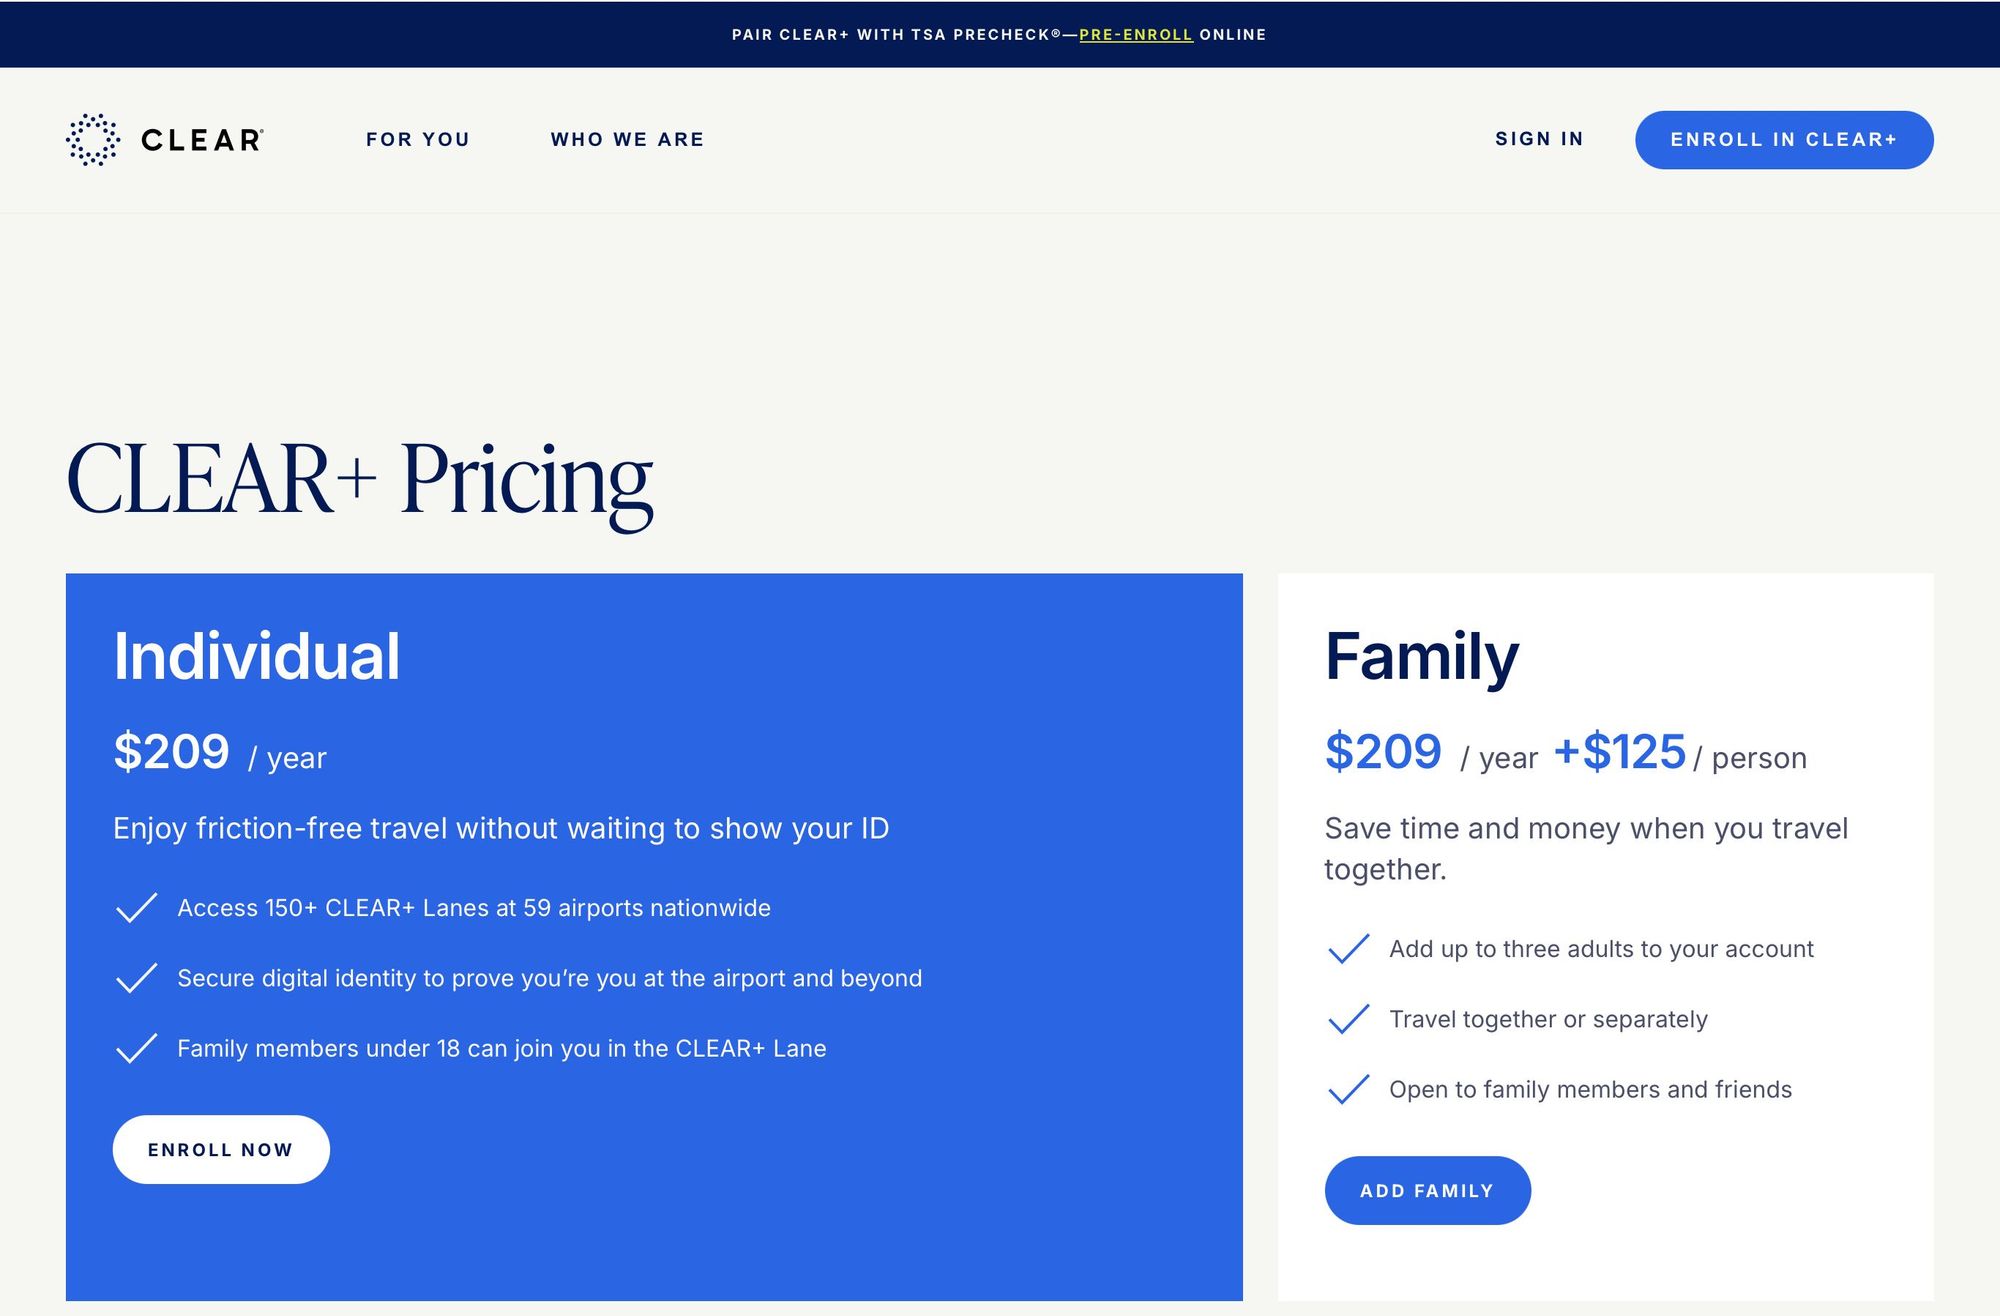
Task: Click the Individual $209 per year price
Action: tap(220, 753)
